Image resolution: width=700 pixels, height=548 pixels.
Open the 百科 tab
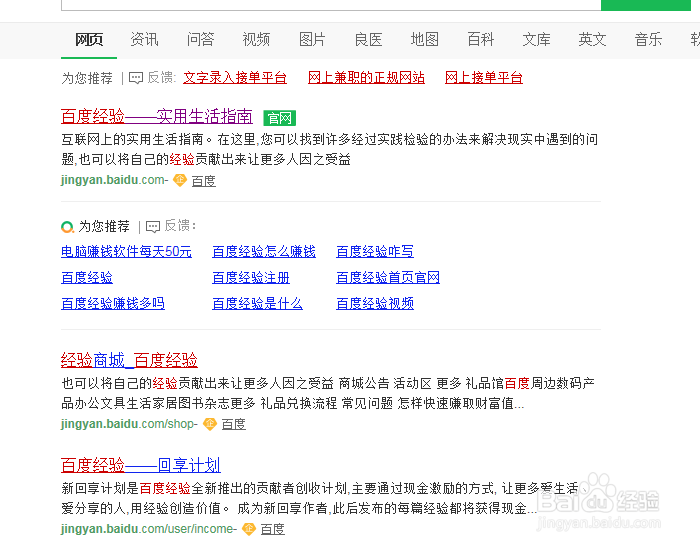(x=480, y=40)
